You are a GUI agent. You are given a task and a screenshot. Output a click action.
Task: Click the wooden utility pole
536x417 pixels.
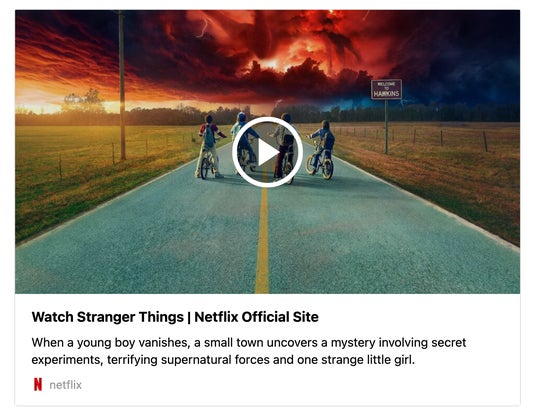point(122,85)
